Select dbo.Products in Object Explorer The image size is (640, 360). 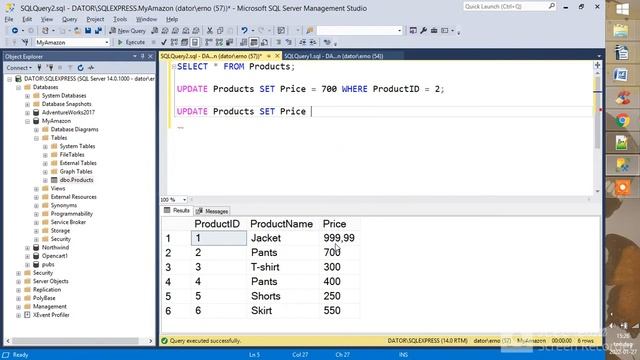(x=76, y=180)
